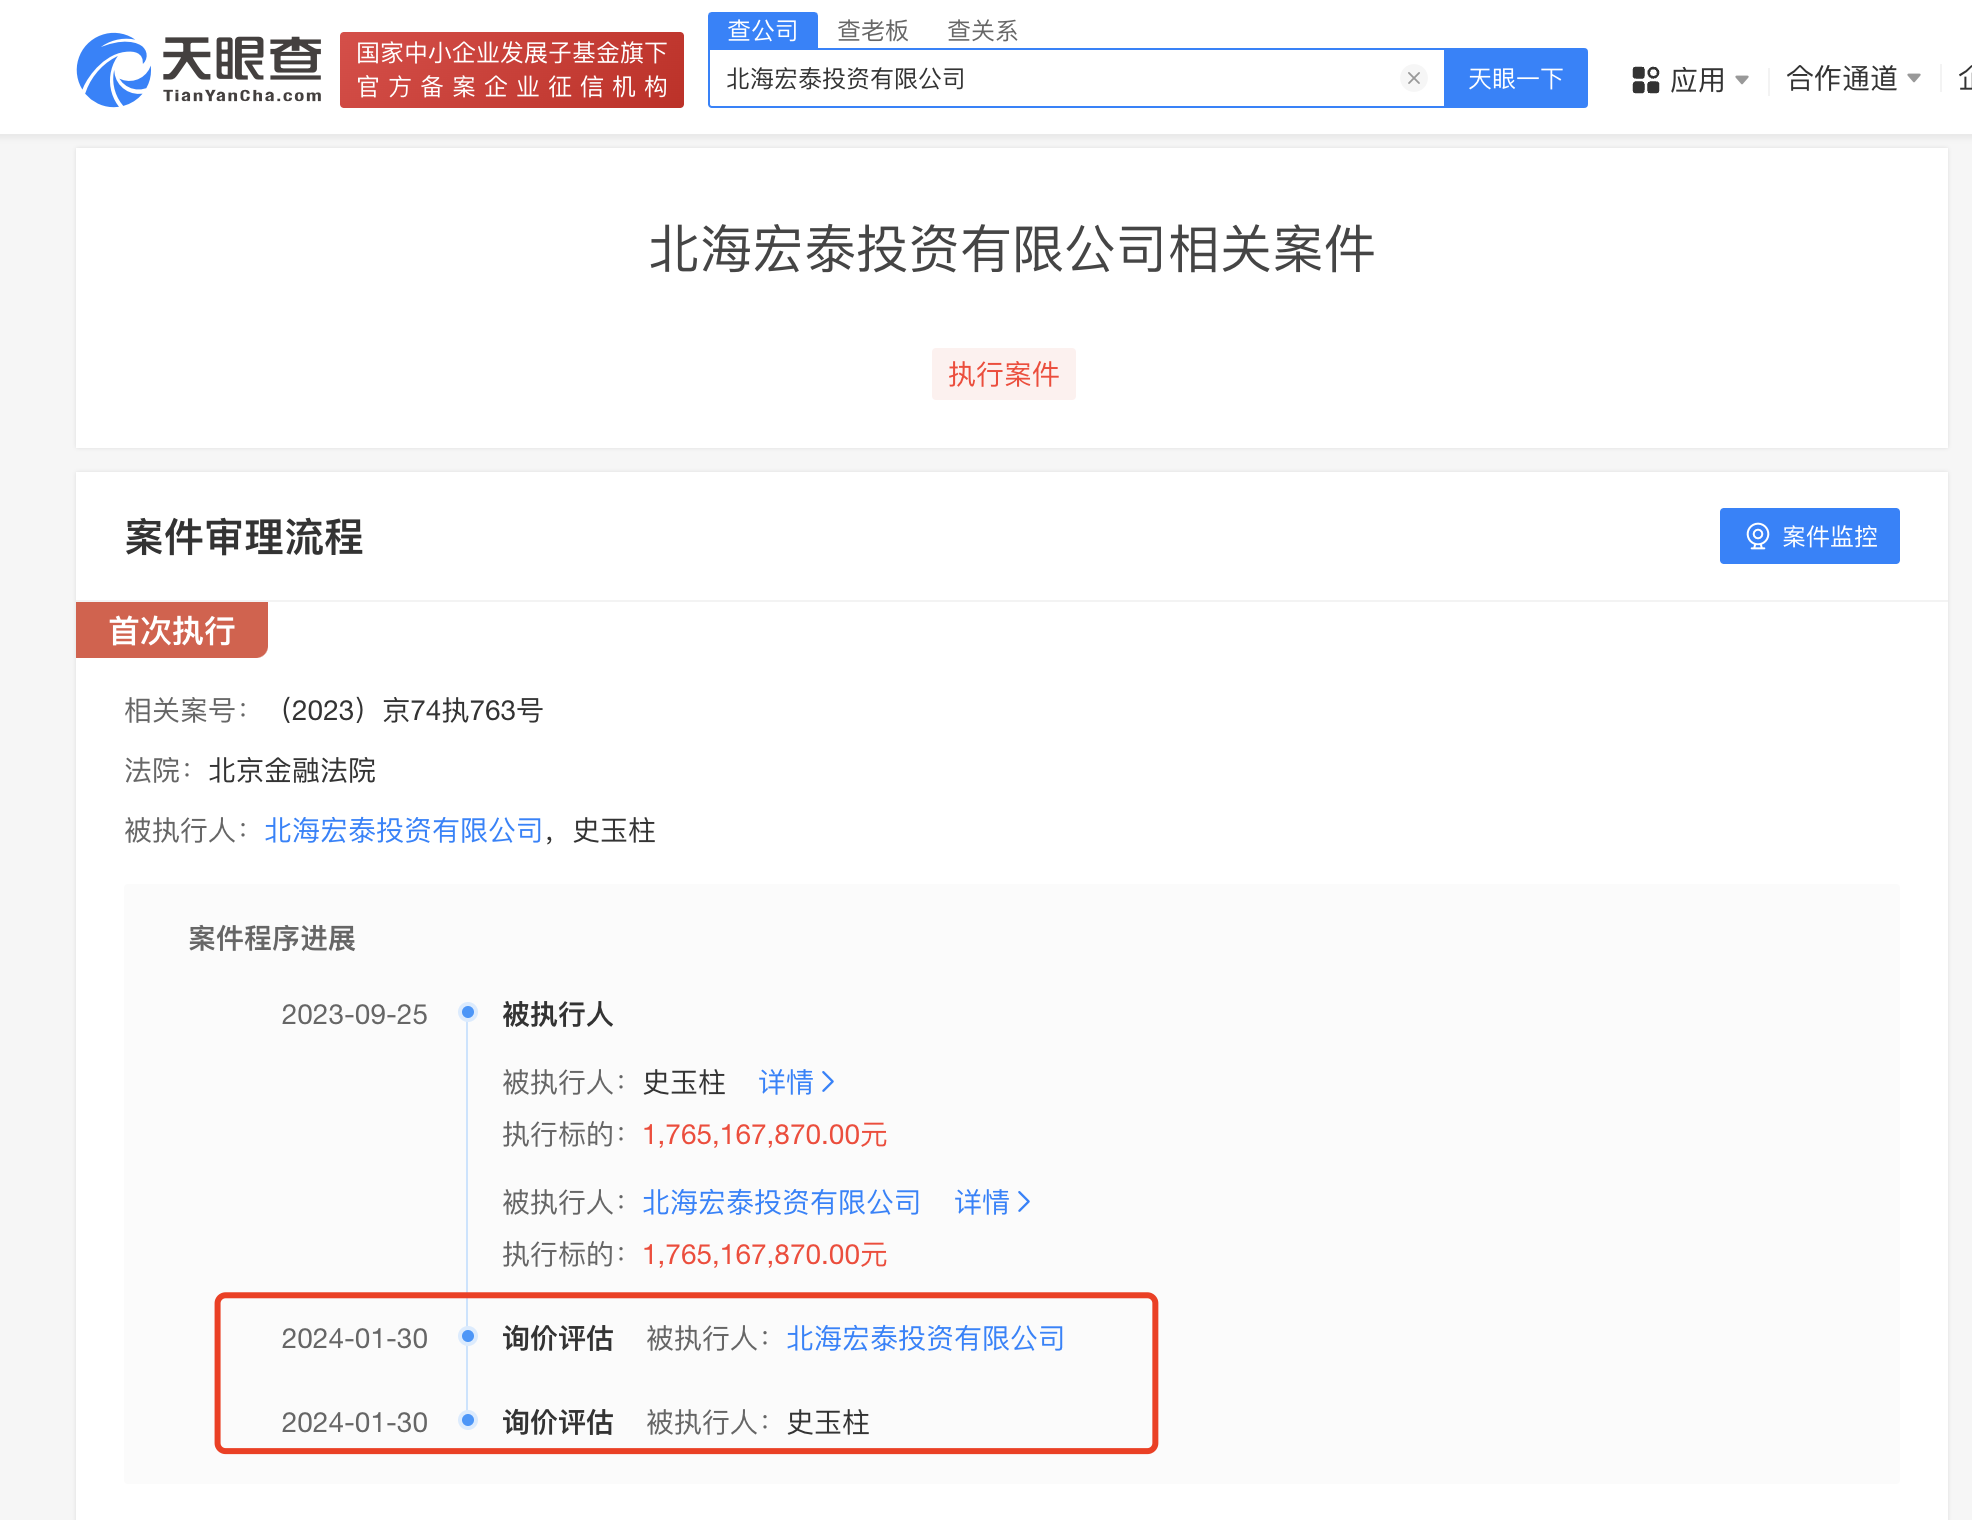Click the 首次执行 red label
The width and height of the screenshot is (1972, 1520).
(x=171, y=630)
